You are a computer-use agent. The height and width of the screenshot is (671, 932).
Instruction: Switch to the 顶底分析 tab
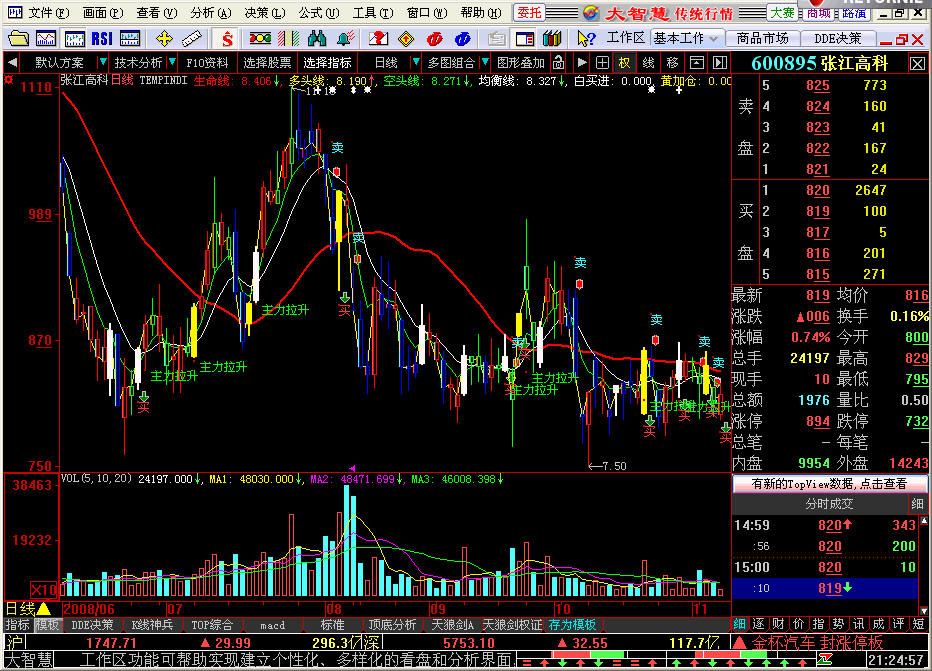(x=392, y=625)
